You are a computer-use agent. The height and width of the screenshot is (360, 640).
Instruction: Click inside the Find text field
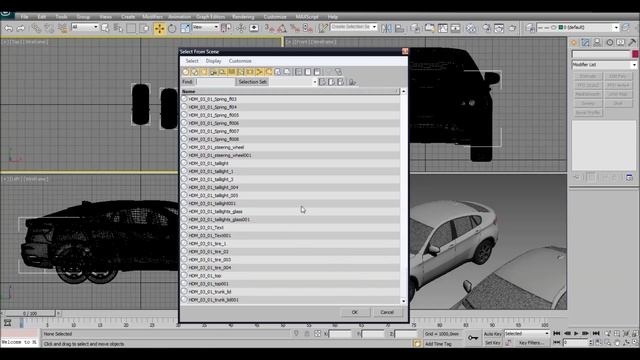click(215, 82)
